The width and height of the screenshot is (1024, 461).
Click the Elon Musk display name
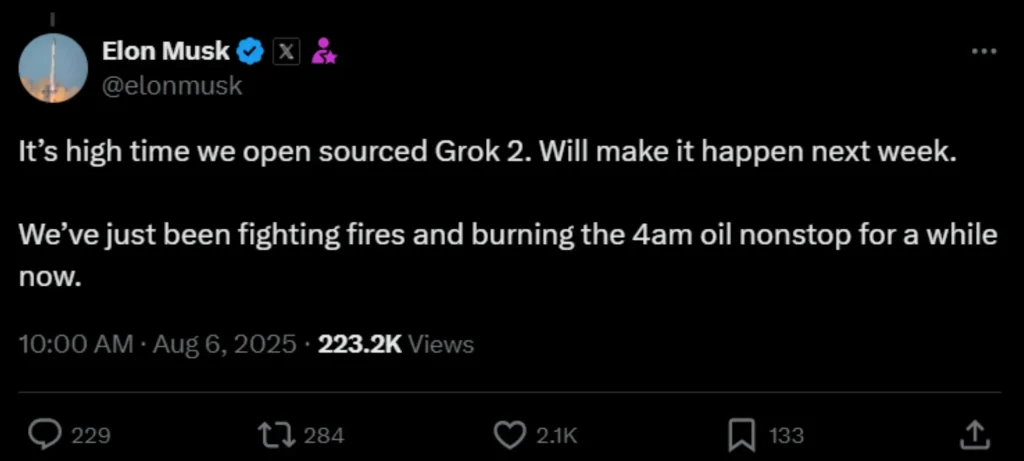166,51
